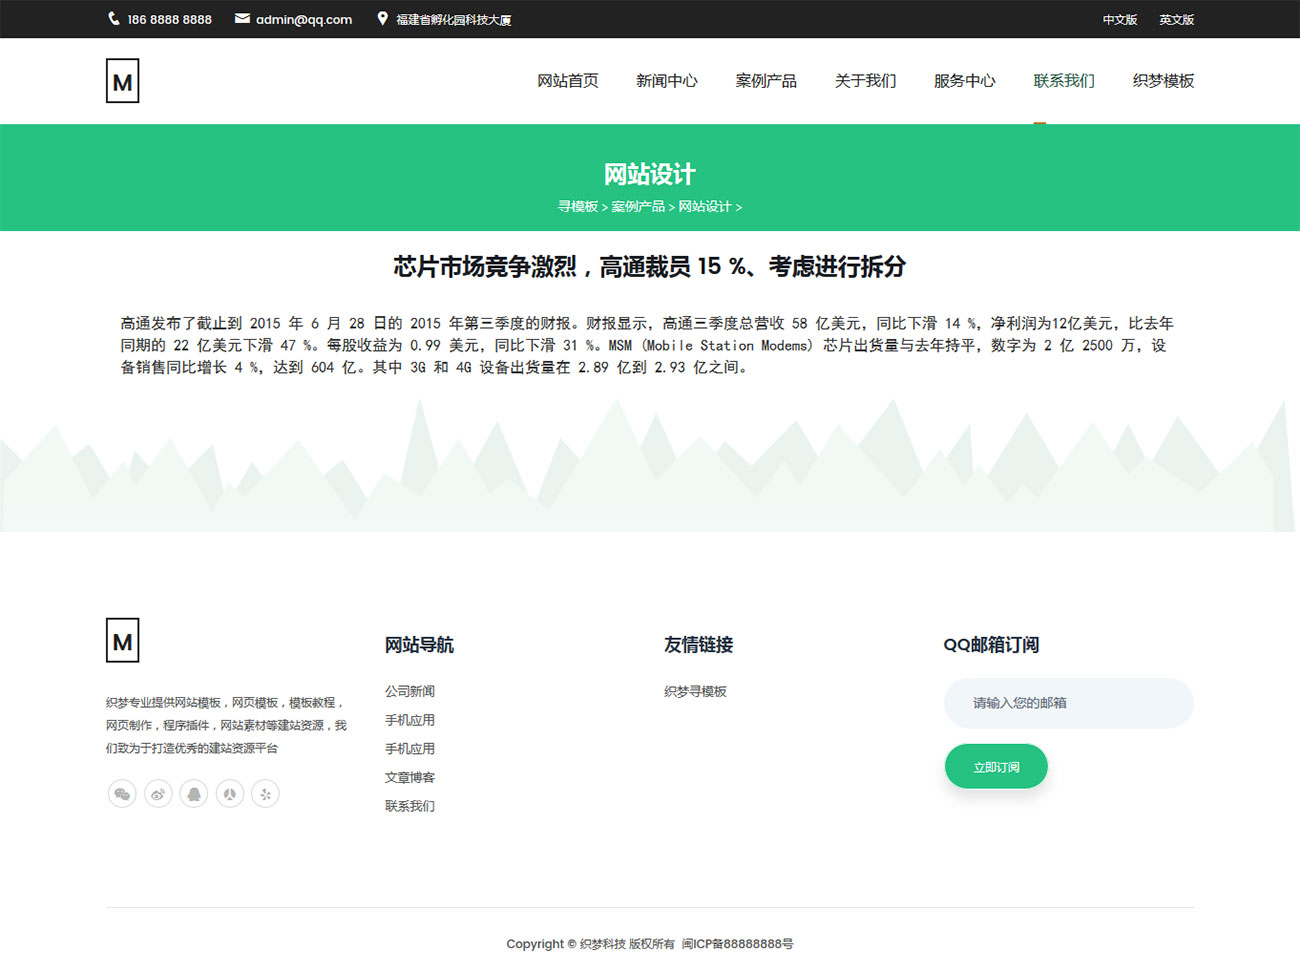The image size is (1300, 972).
Task: Click the footer M logo
Action: [122, 641]
